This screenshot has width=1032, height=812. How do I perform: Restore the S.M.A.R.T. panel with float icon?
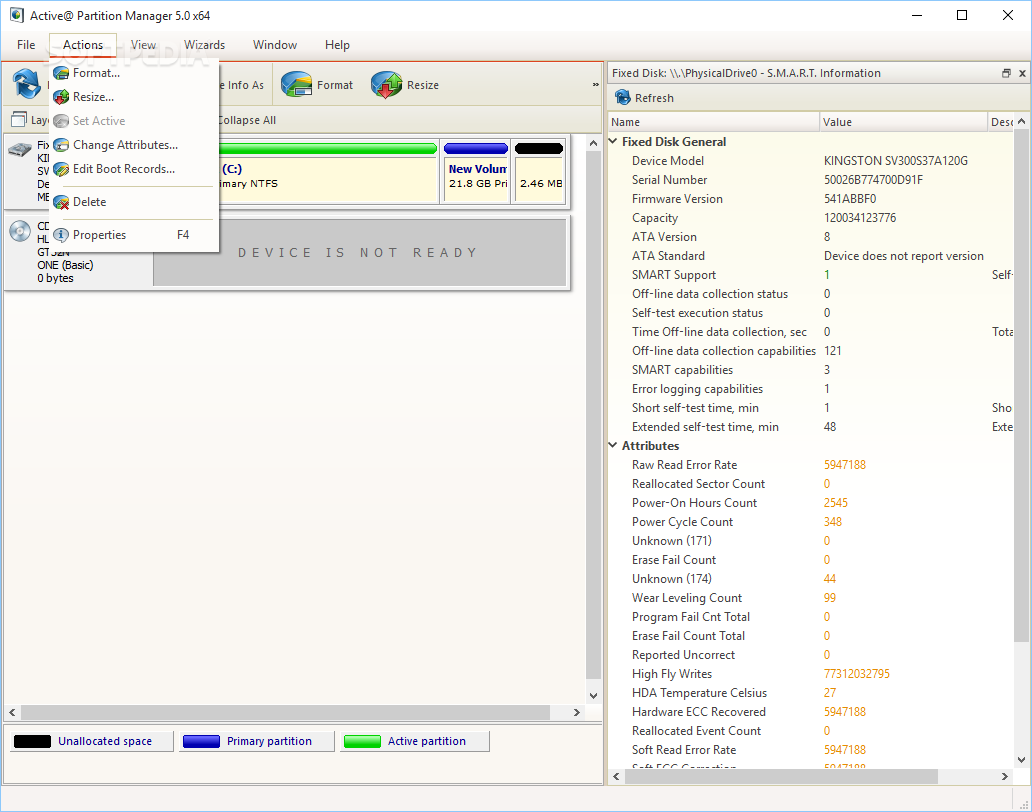tap(1006, 73)
